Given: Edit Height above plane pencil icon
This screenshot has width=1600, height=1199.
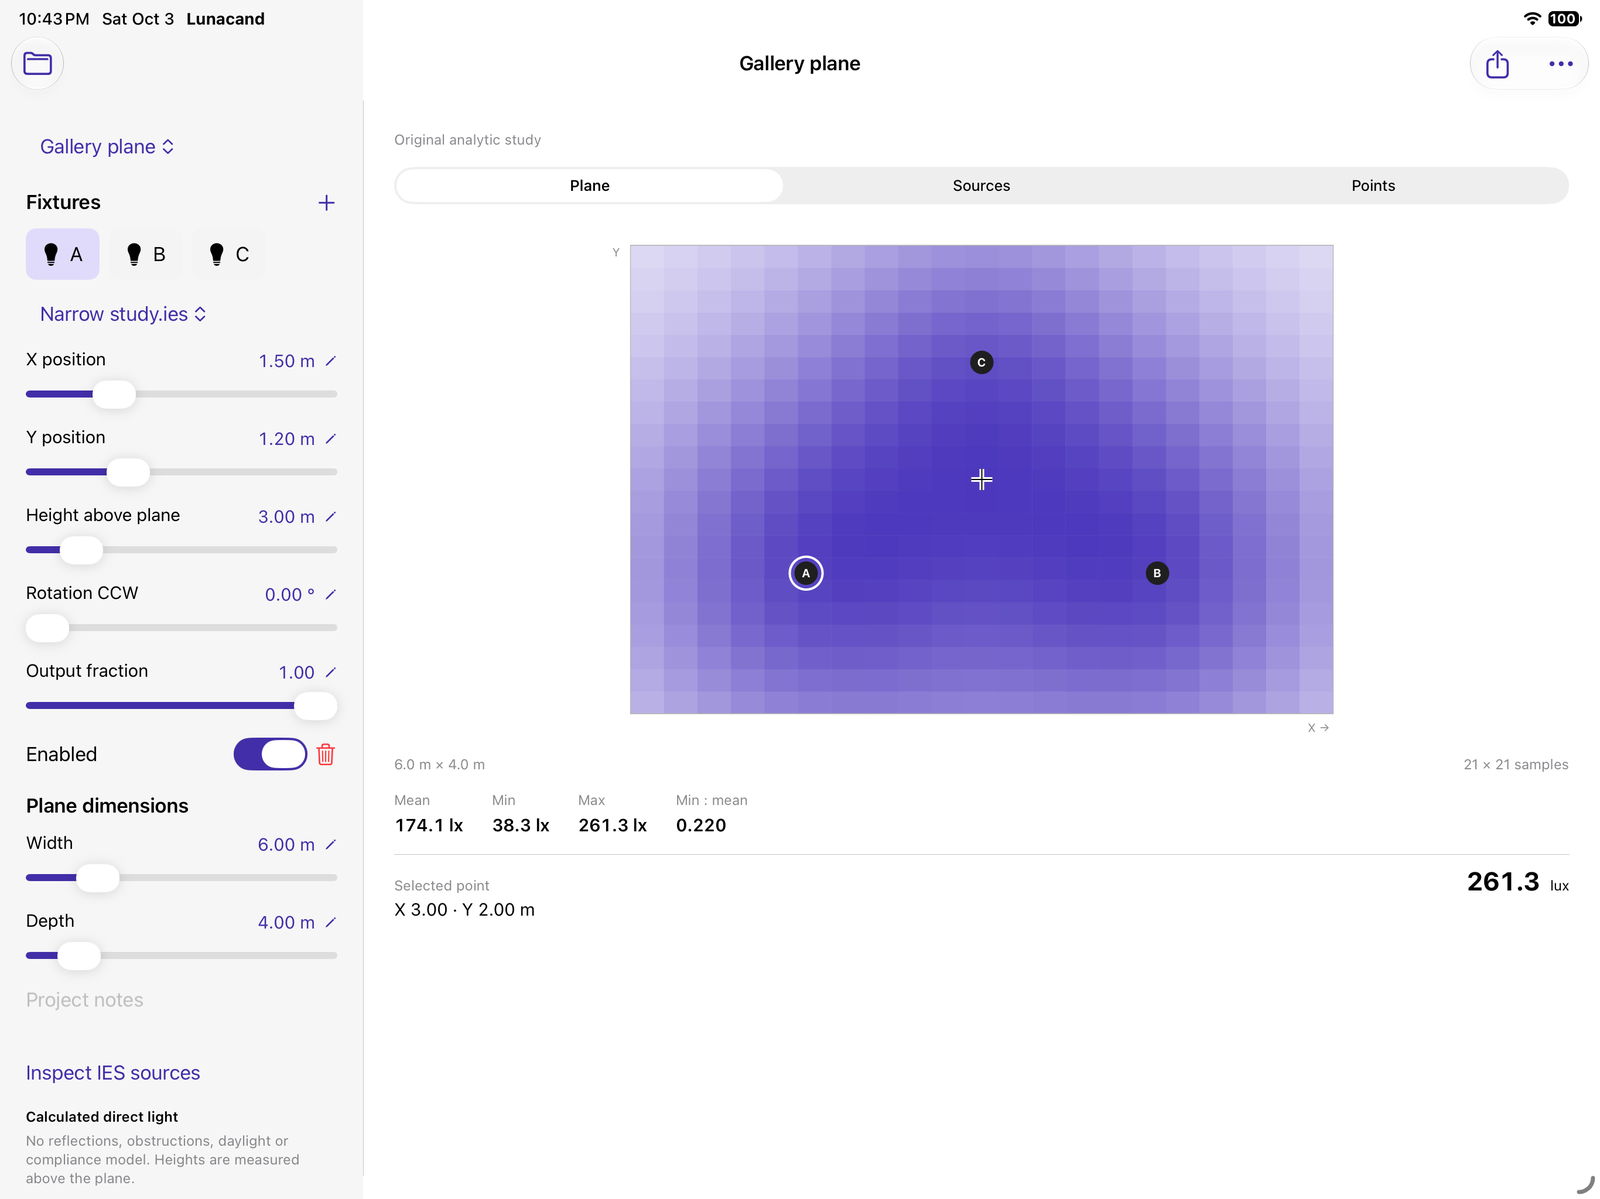Looking at the screenshot, I should tap(331, 517).
